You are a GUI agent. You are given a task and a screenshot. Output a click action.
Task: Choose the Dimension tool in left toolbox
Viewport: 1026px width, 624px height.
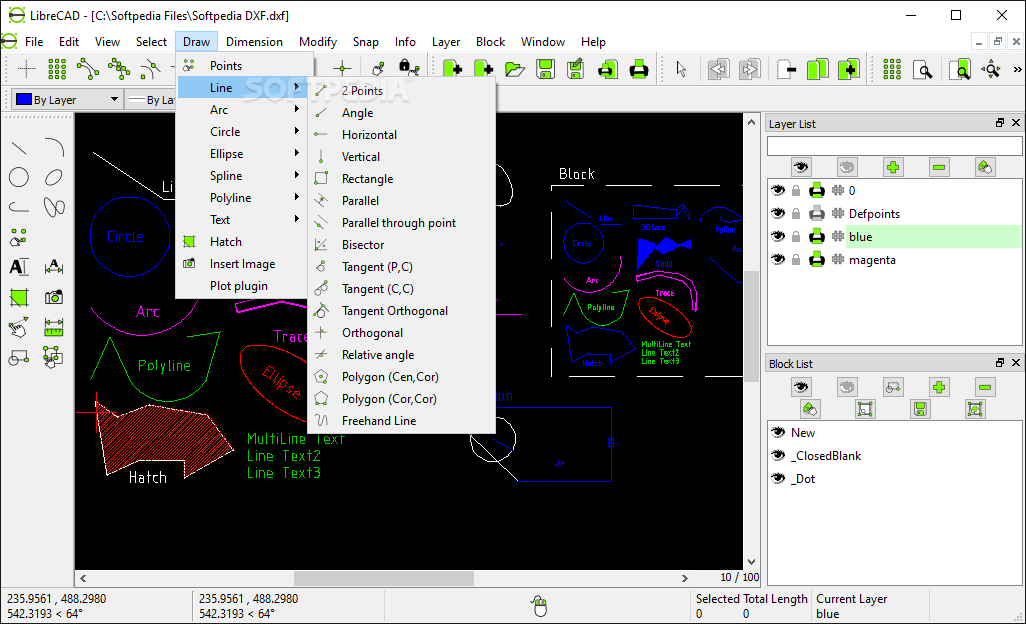tap(54, 267)
